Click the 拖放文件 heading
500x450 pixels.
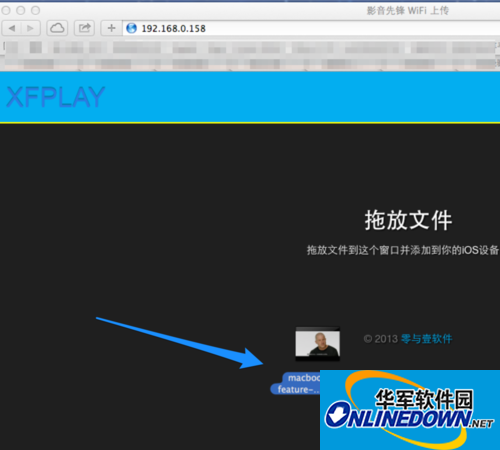(408, 220)
